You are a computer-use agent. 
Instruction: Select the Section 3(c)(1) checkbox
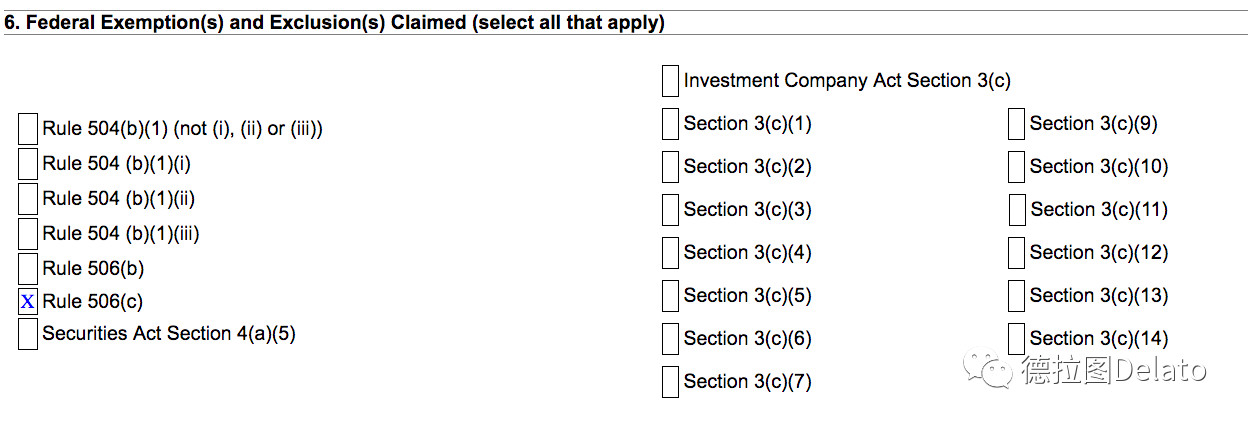click(x=670, y=124)
